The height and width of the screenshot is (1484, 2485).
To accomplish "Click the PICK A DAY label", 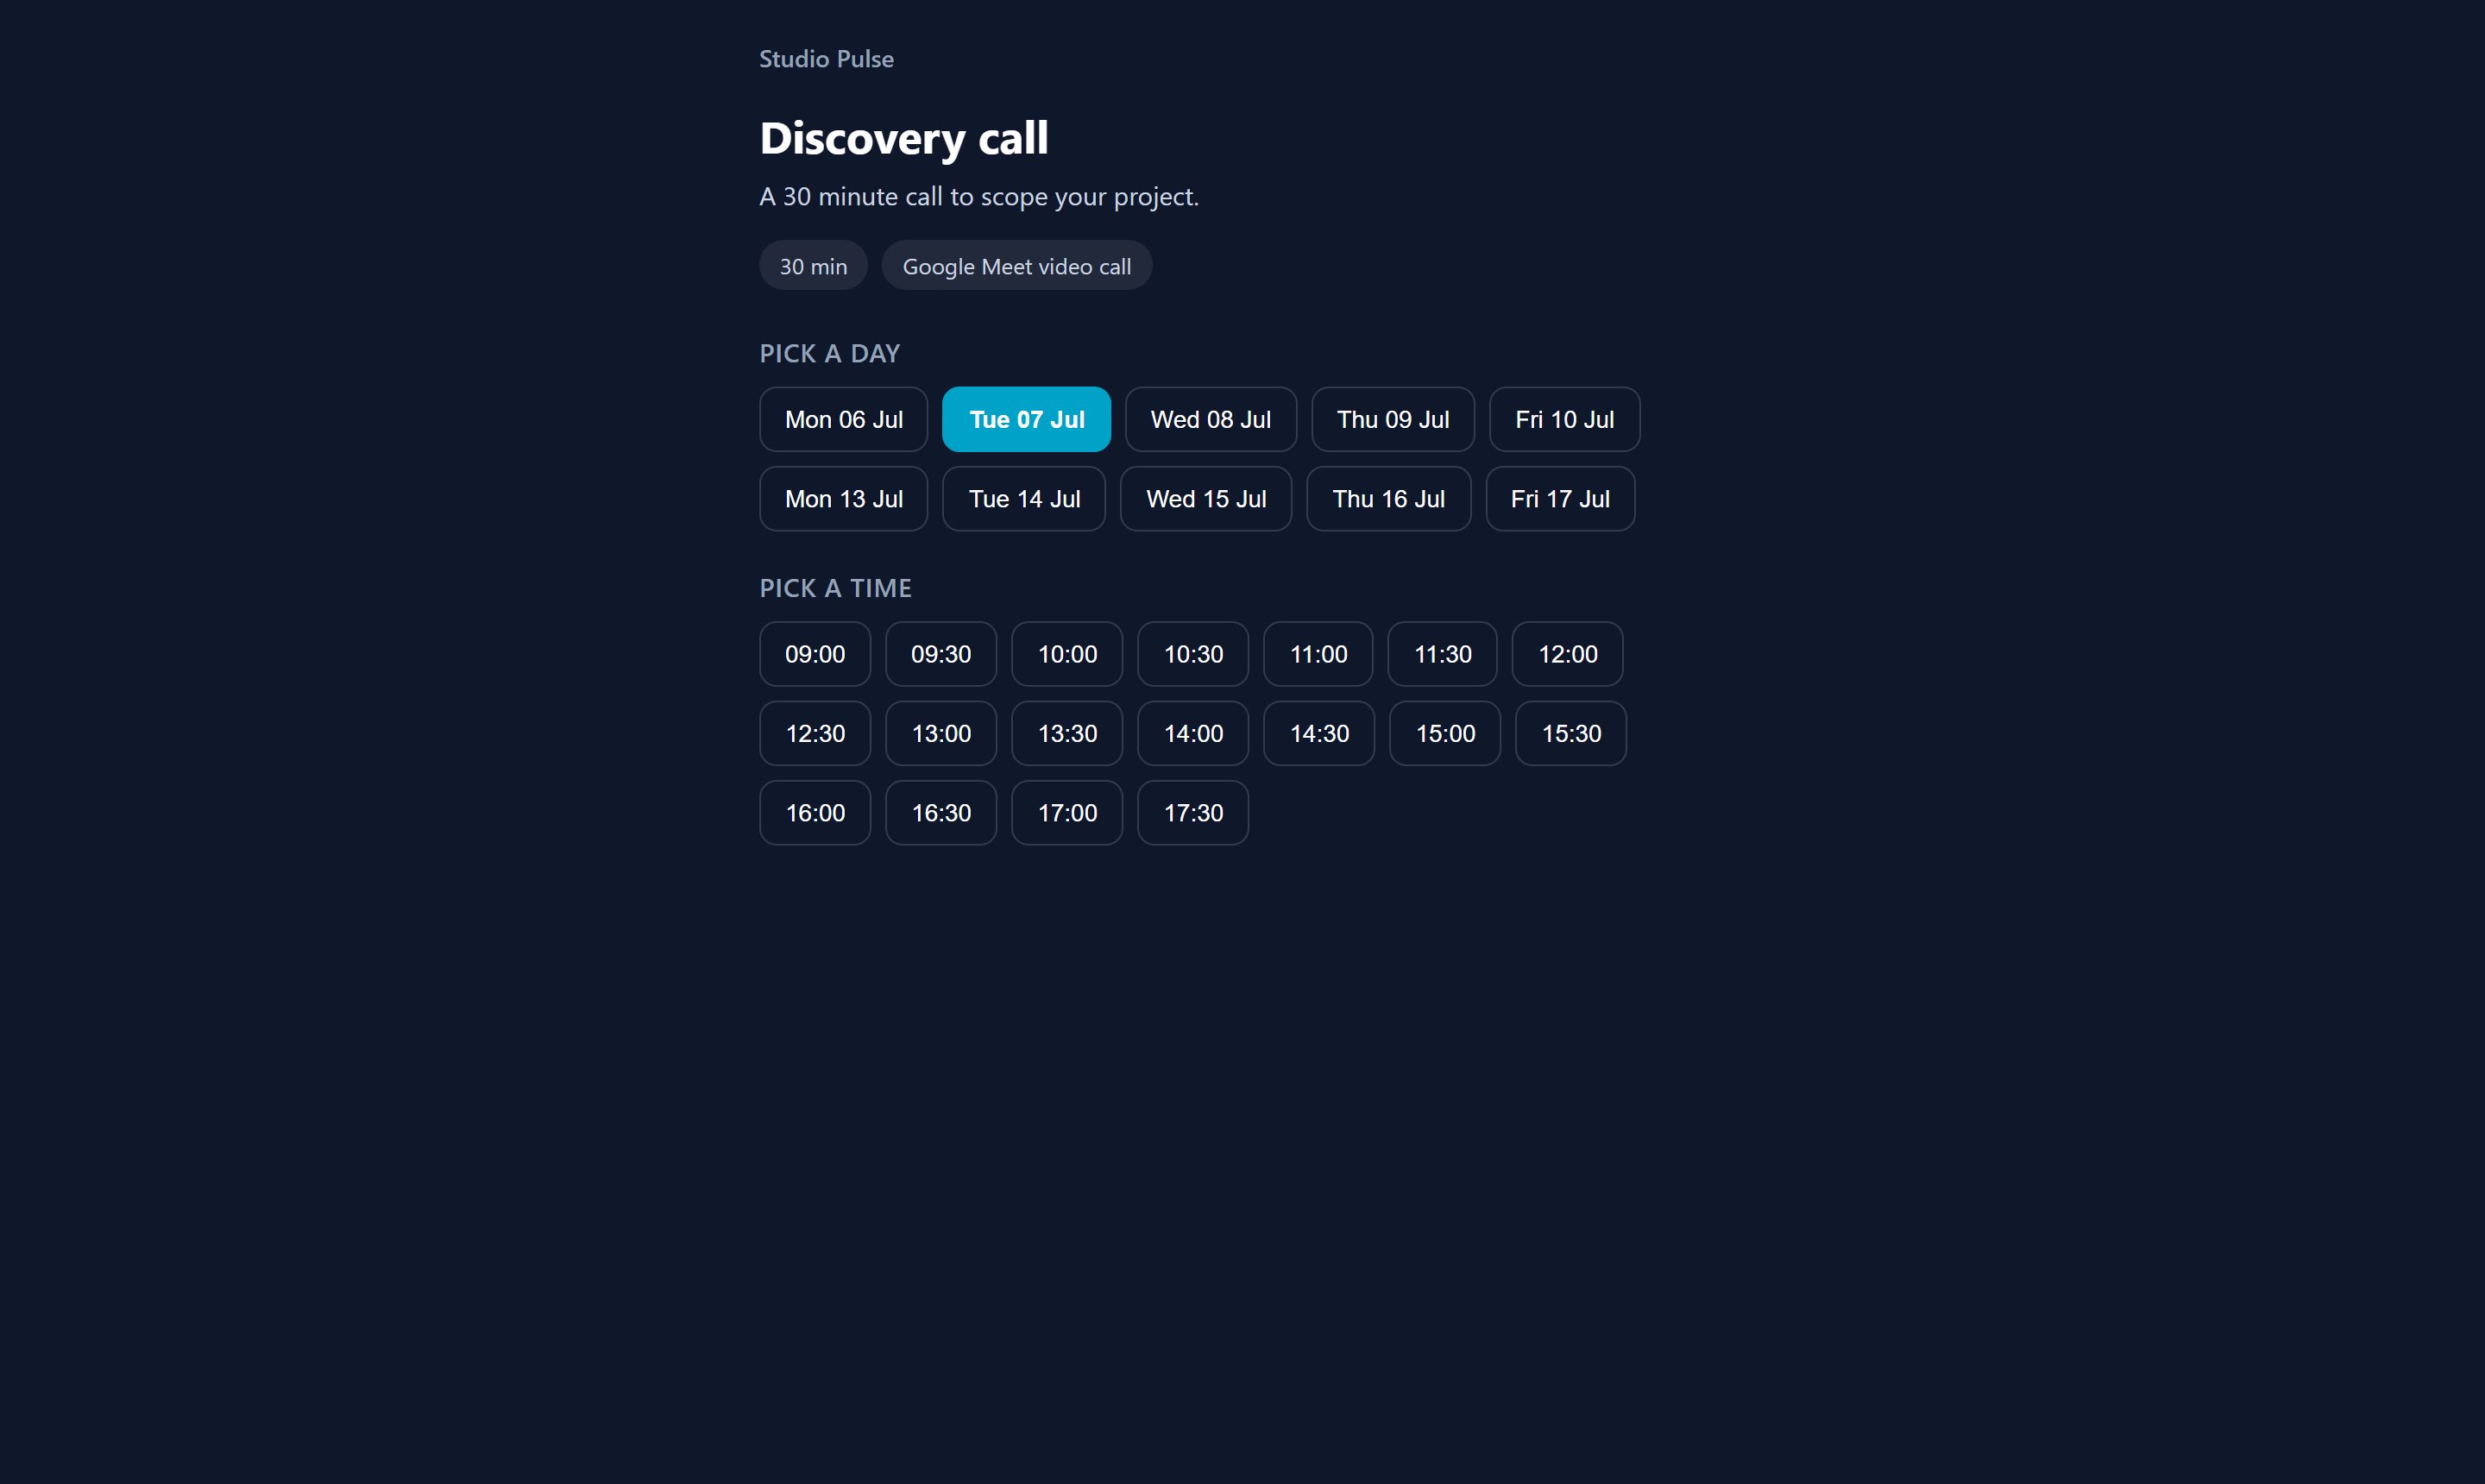I will tap(829, 353).
